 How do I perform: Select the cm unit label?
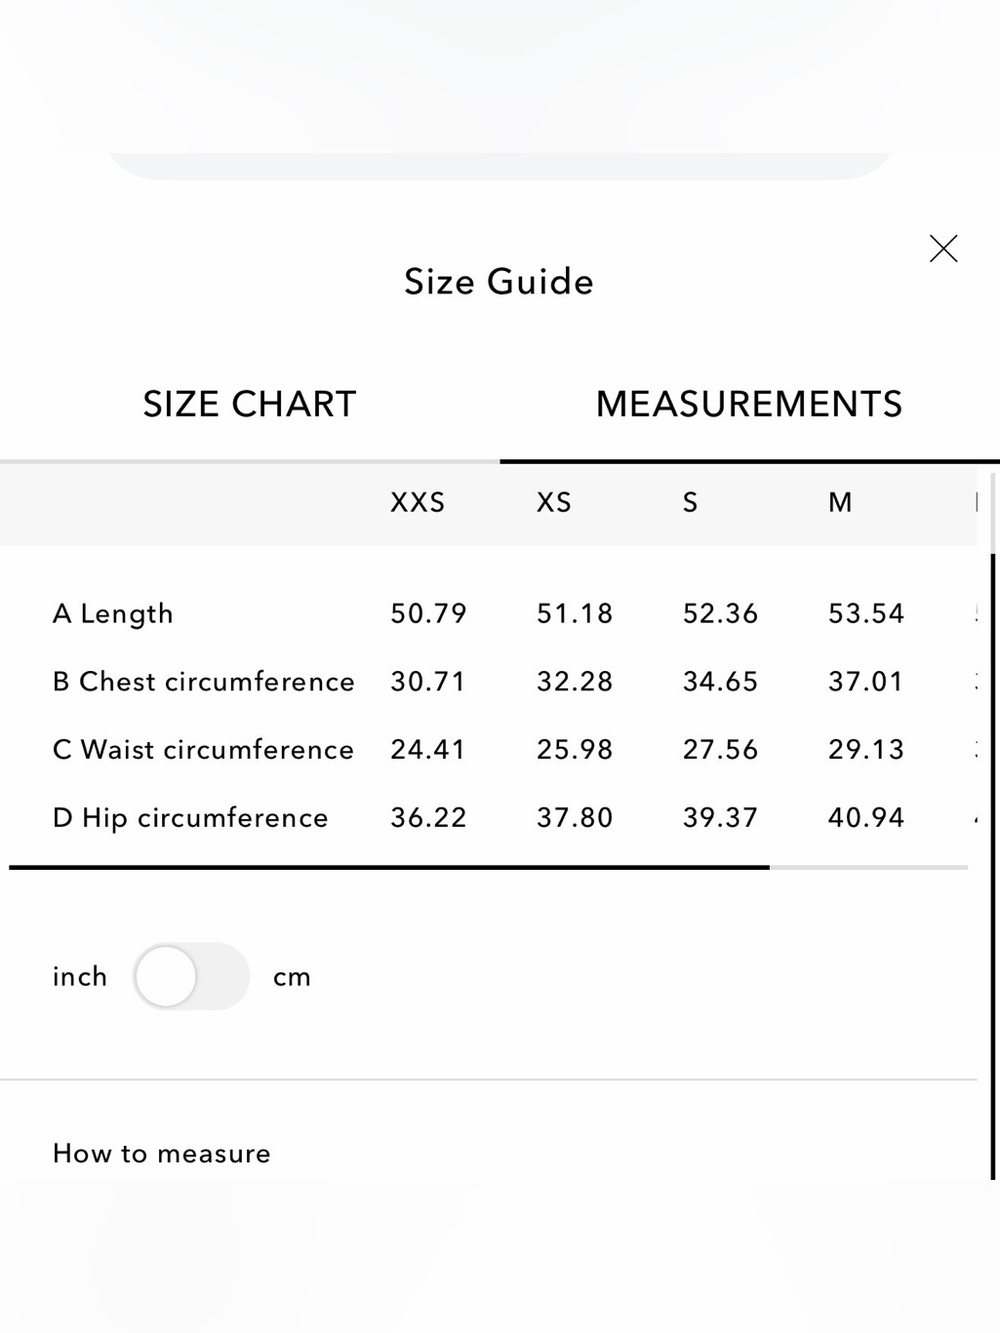pyautogui.click(x=292, y=977)
